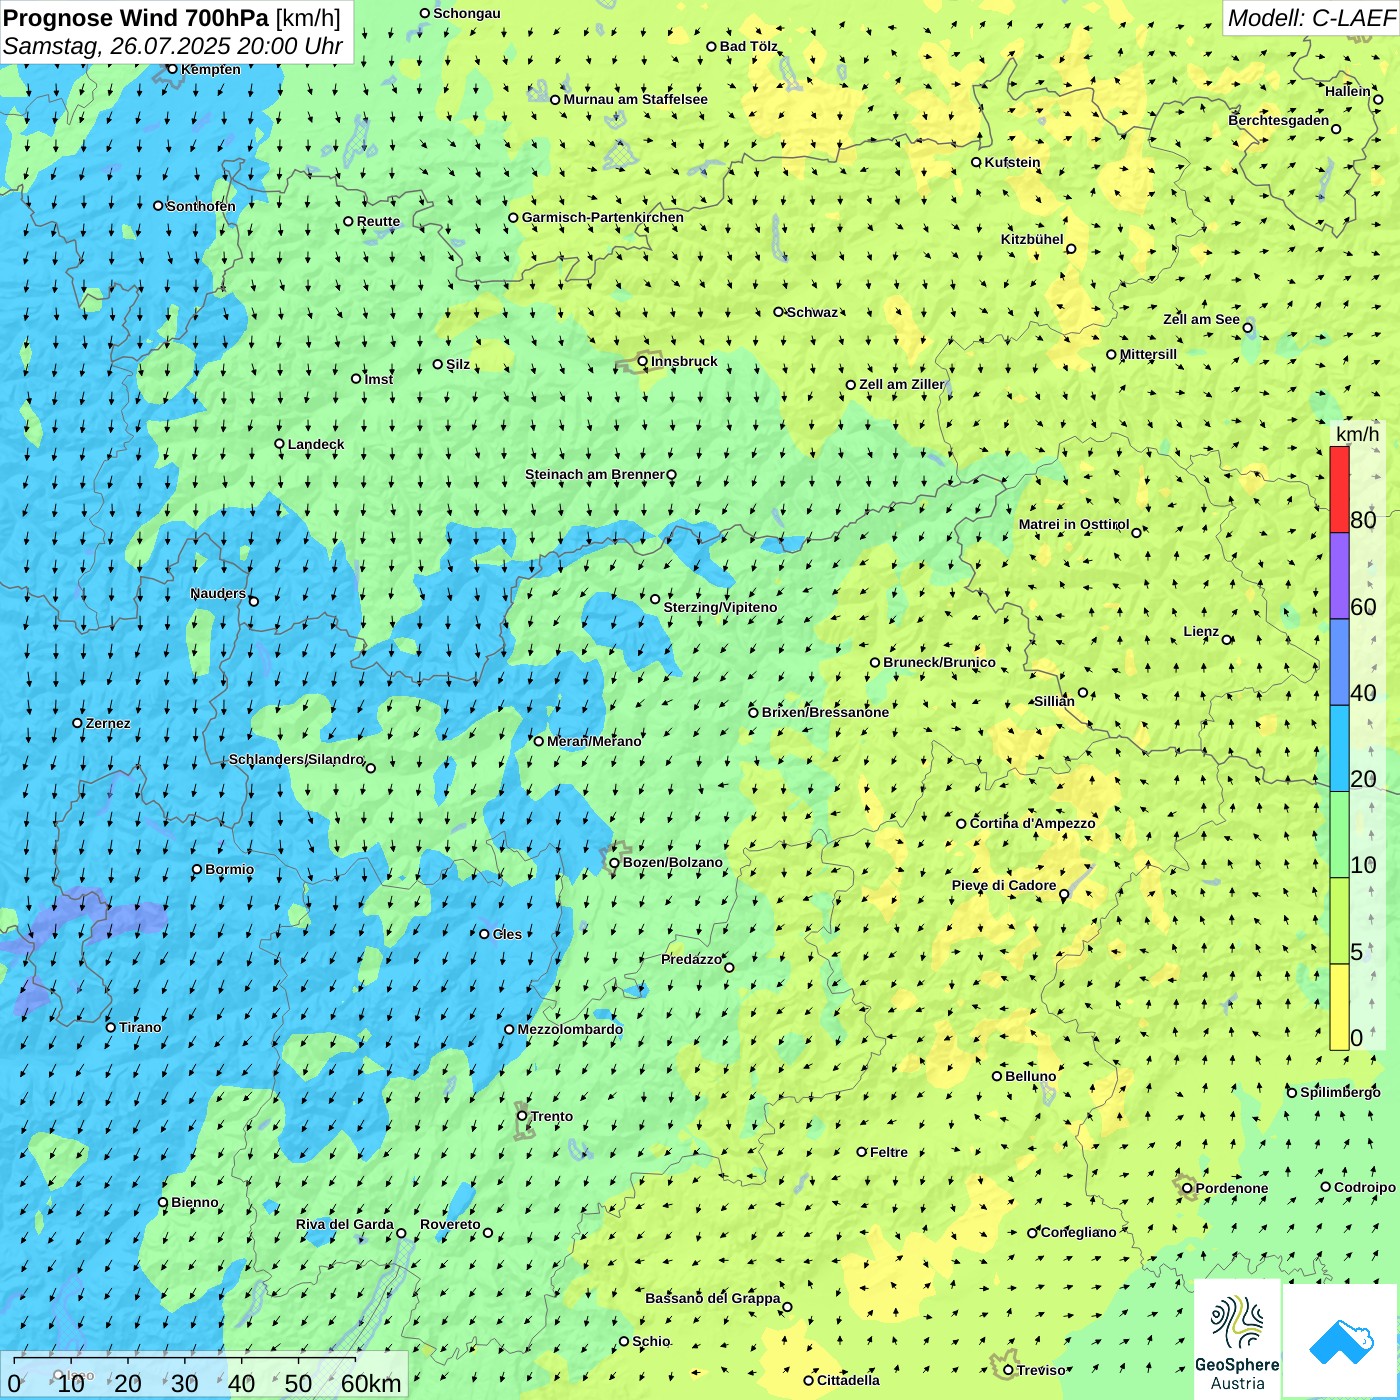Click the Nauders label
Viewport: 1400px width, 1400px height.
coord(218,593)
